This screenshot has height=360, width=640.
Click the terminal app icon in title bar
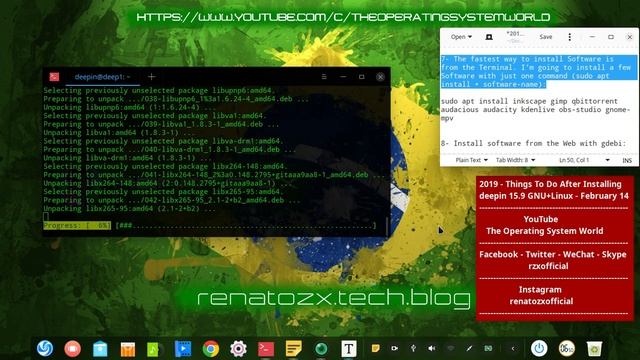point(54,77)
